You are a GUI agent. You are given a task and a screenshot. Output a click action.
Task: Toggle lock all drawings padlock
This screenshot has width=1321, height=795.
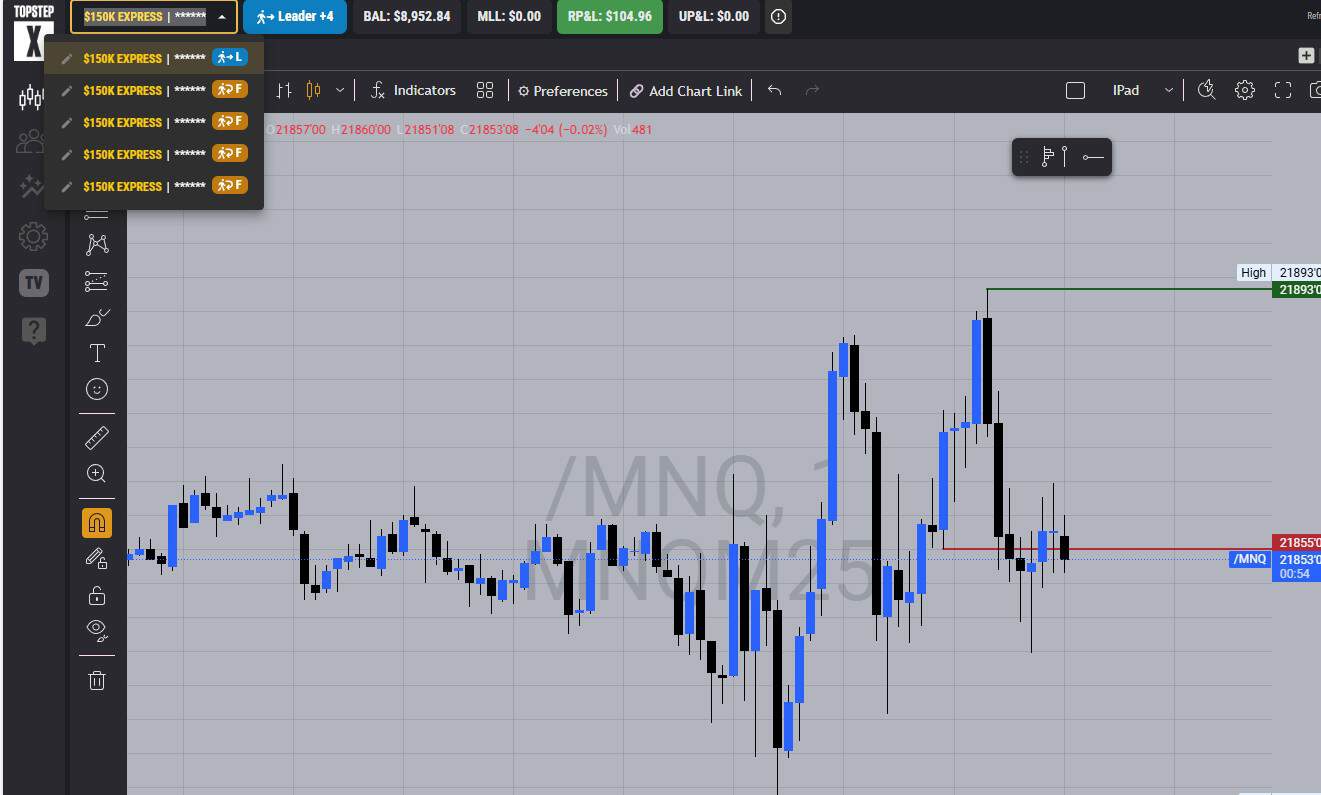click(97, 595)
